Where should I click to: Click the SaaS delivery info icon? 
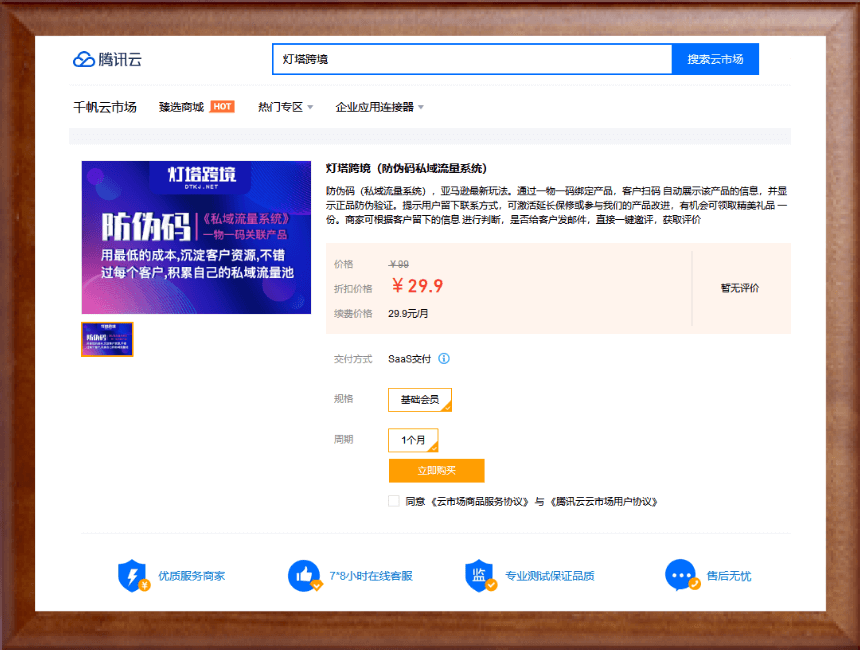(444, 359)
